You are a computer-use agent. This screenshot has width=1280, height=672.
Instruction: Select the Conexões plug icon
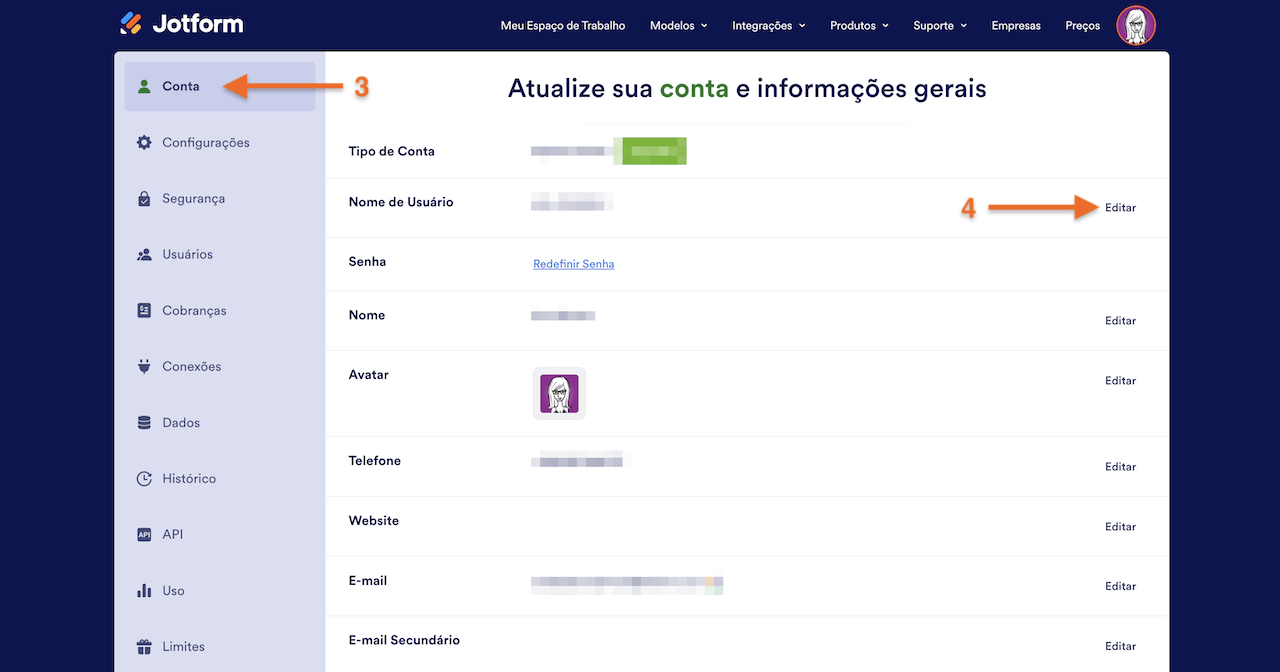[144, 366]
